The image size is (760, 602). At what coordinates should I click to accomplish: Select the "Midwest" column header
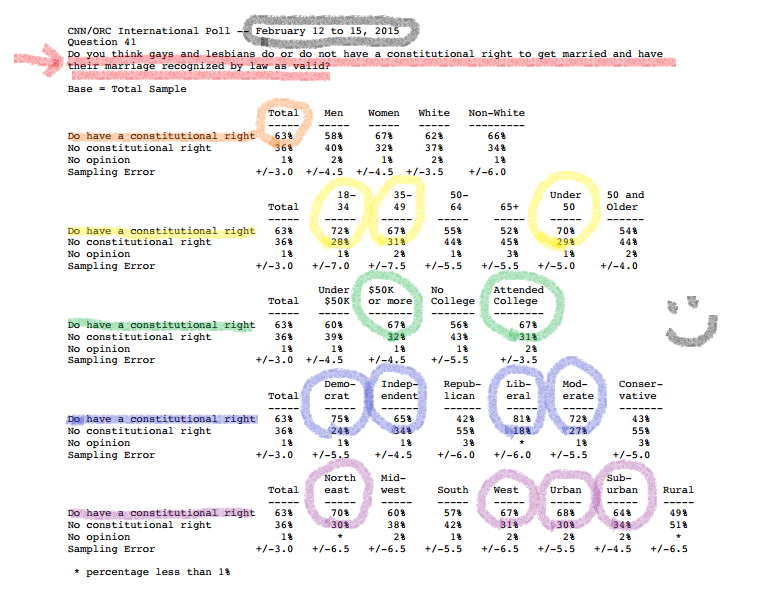click(393, 484)
